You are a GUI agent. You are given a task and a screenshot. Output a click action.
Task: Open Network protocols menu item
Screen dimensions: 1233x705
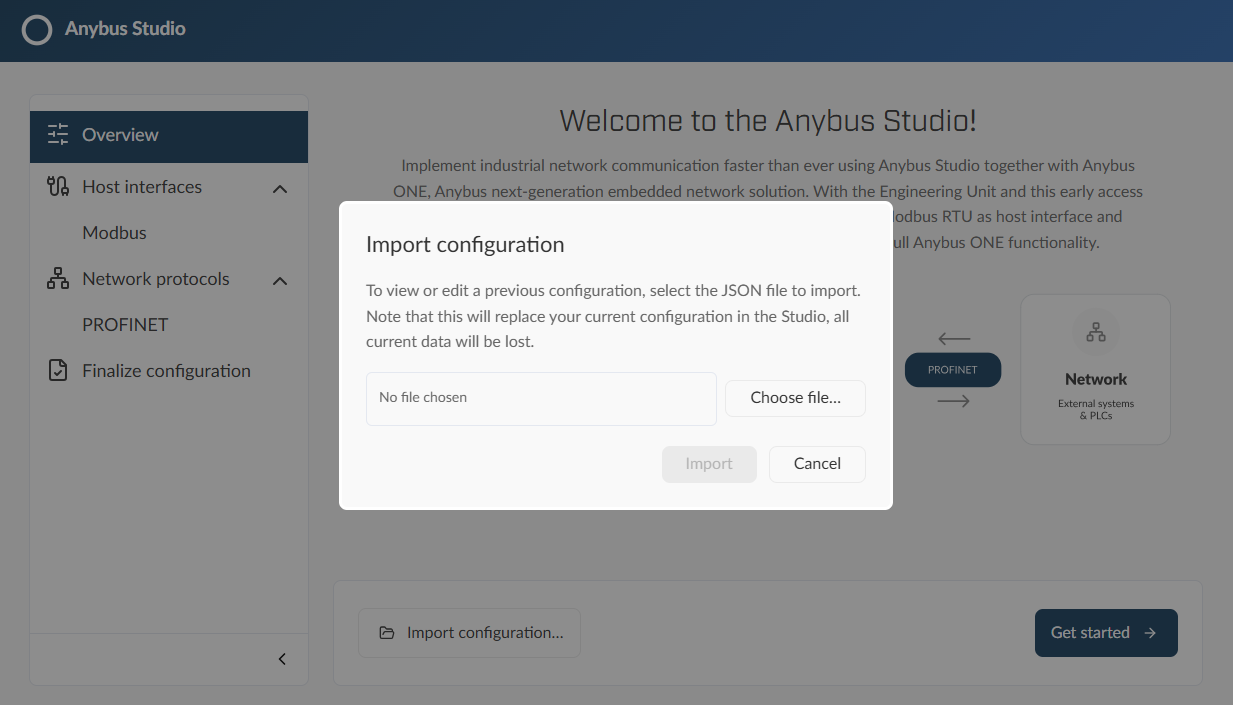click(x=169, y=279)
